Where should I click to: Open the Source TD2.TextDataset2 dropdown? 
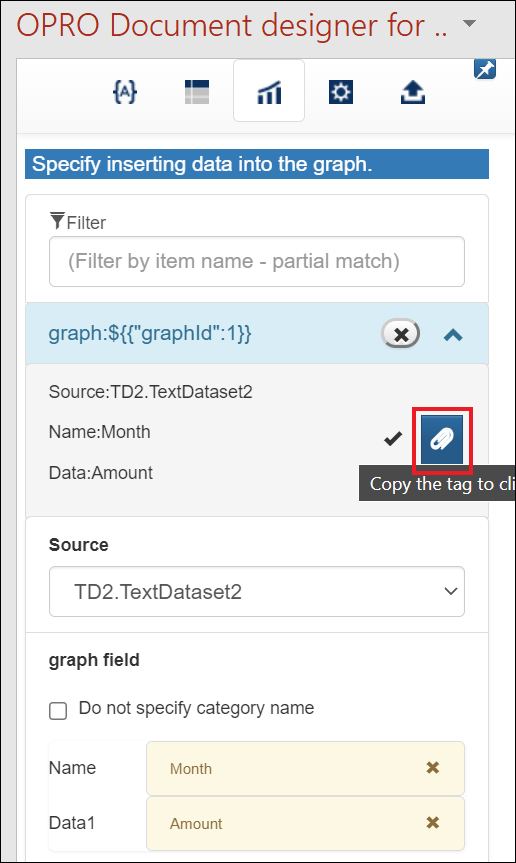[257, 592]
